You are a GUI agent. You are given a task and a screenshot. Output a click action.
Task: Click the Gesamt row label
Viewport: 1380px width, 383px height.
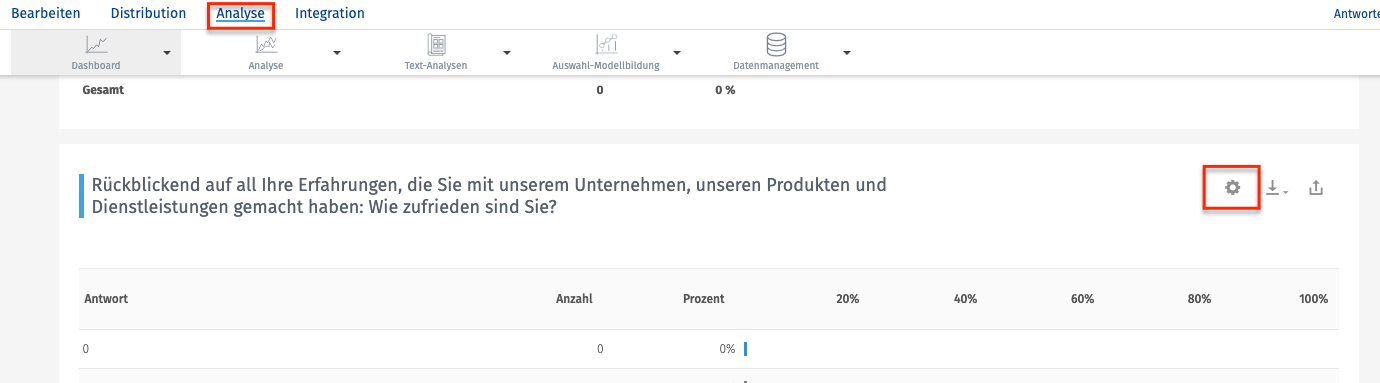[103, 90]
